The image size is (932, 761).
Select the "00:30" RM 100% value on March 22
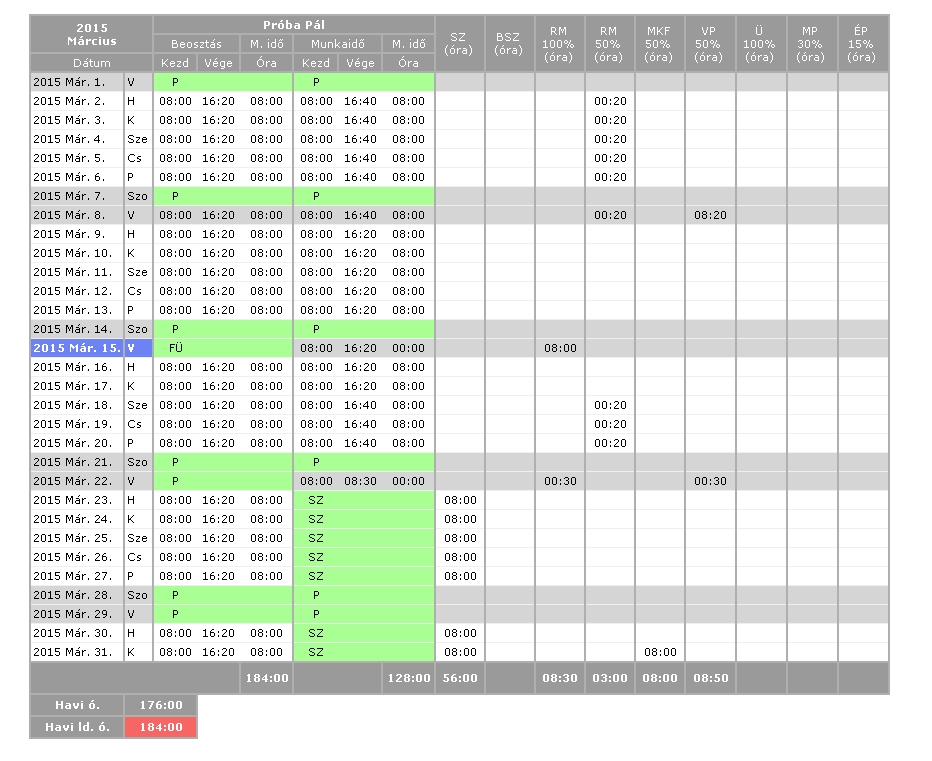[559, 481]
